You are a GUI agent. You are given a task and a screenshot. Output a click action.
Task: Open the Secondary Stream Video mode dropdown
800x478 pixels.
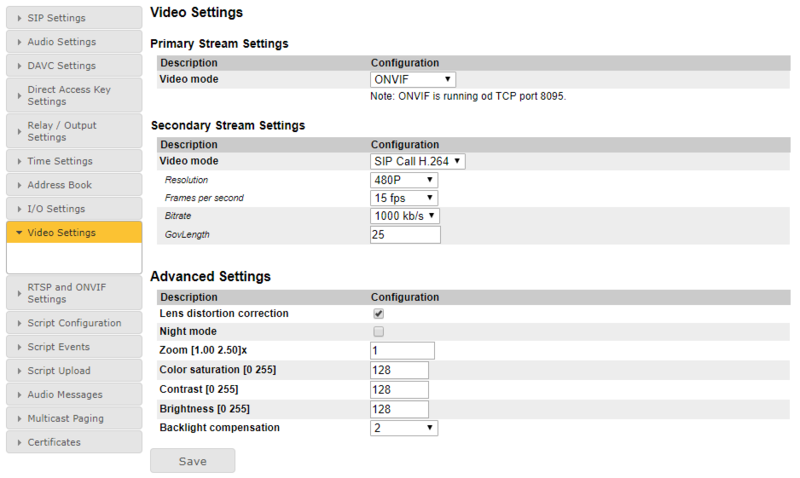point(418,161)
